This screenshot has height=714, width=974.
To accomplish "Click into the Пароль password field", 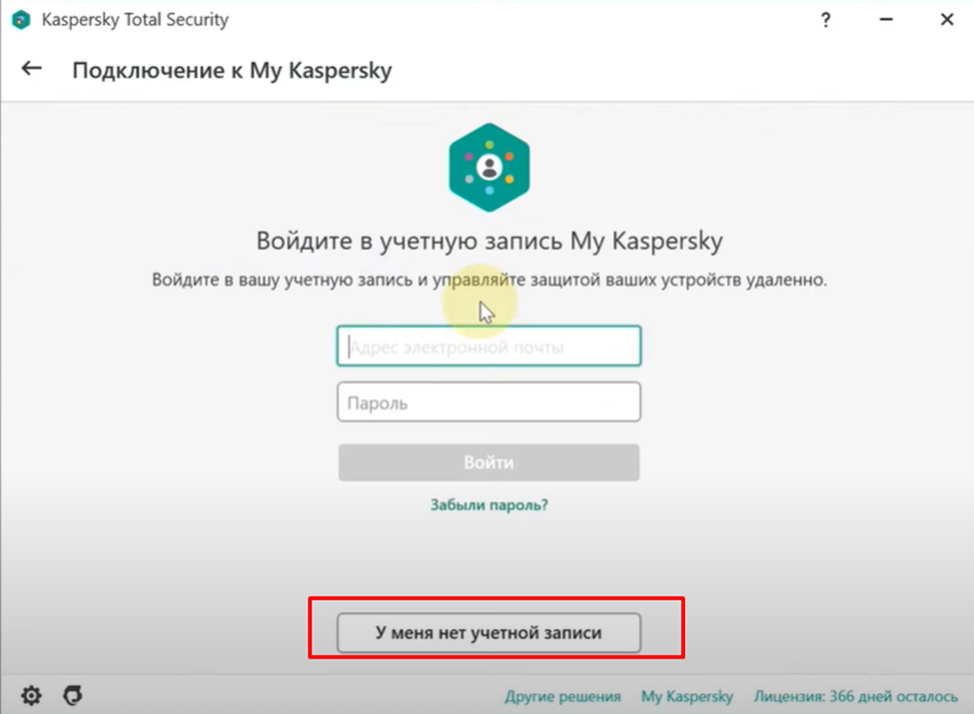I will click(489, 404).
